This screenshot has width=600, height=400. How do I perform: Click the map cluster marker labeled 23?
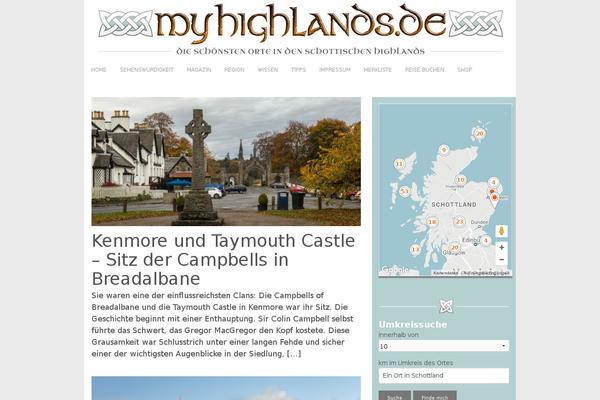tap(460, 222)
